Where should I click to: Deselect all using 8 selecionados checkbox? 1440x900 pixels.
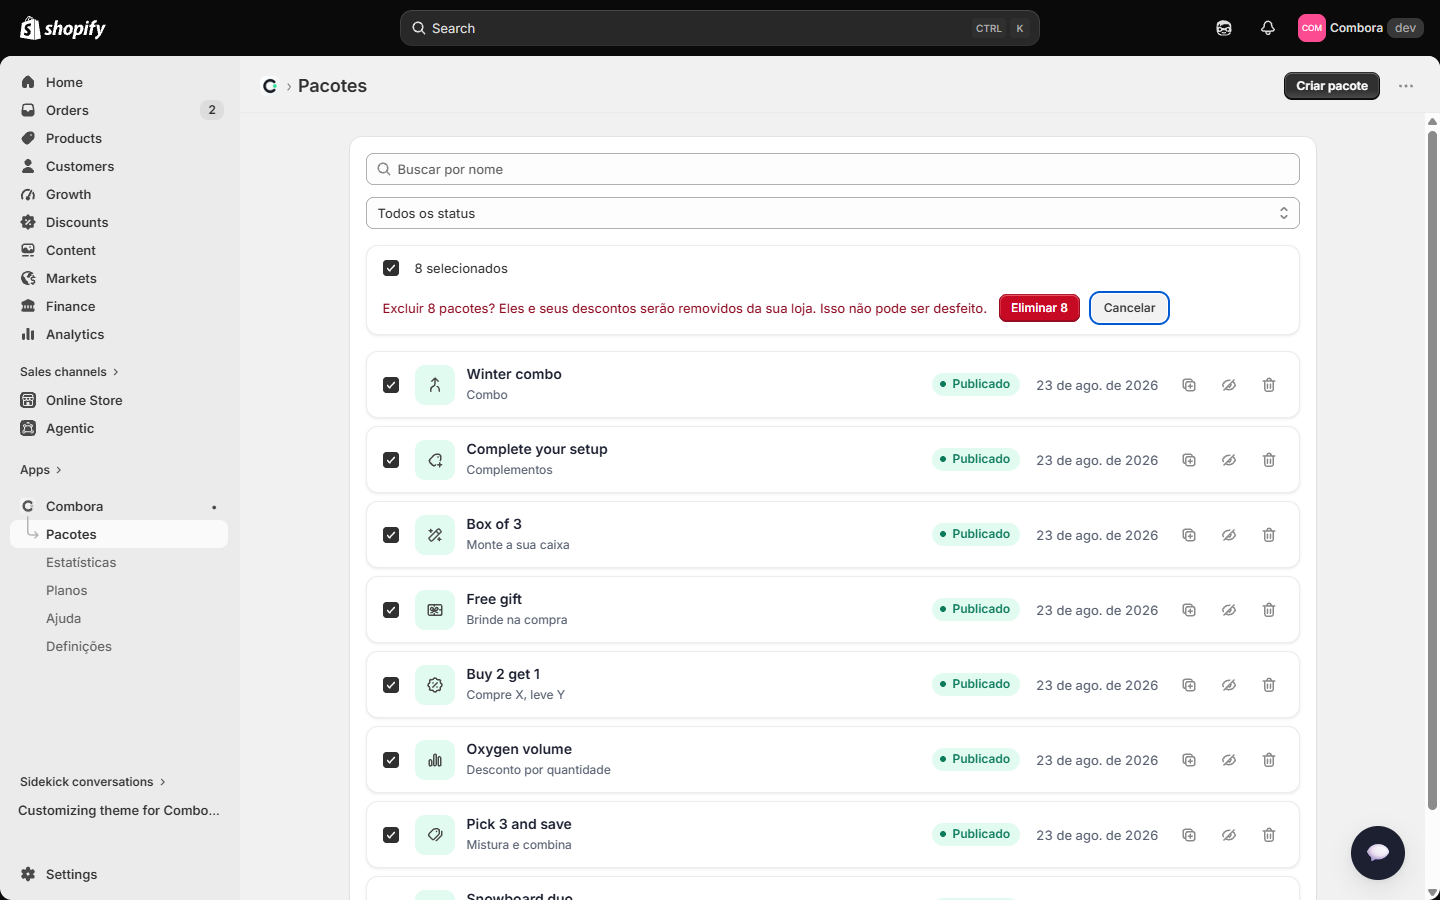pyautogui.click(x=391, y=268)
